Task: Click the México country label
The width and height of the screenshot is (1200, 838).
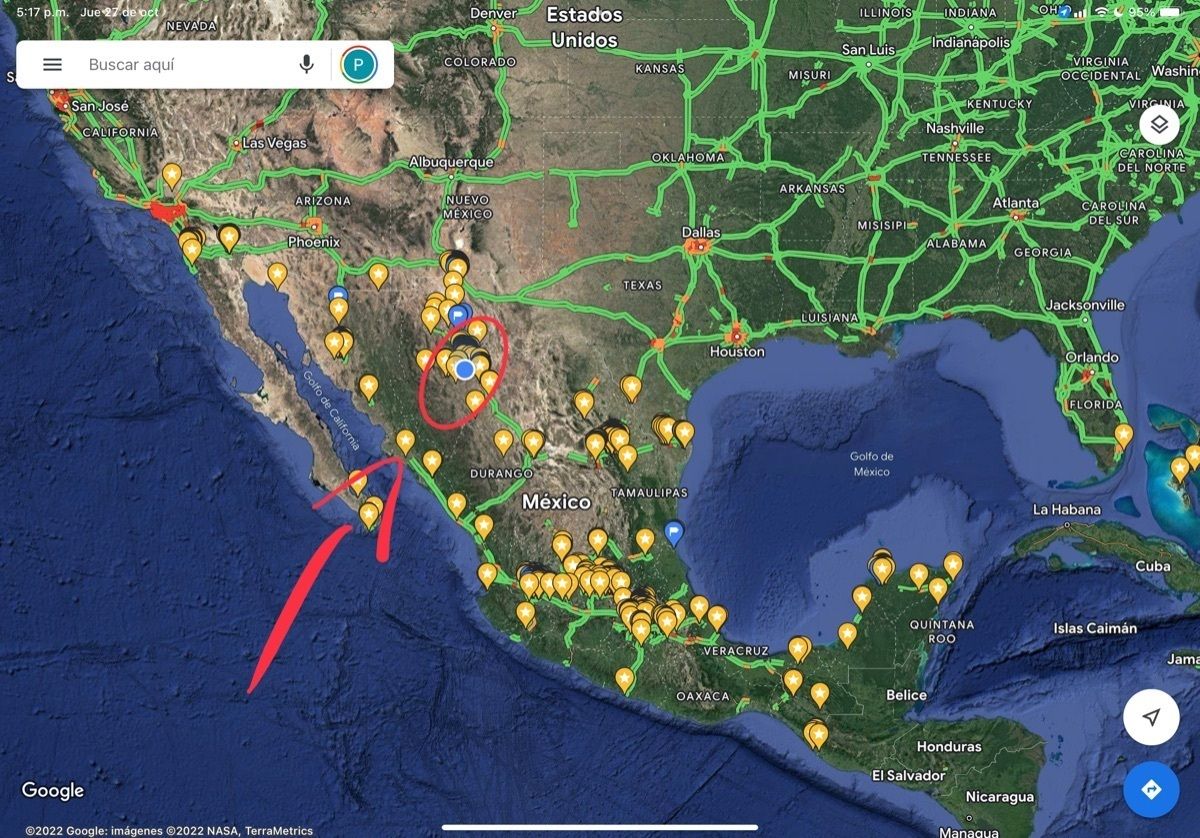Action: pyautogui.click(x=557, y=501)
